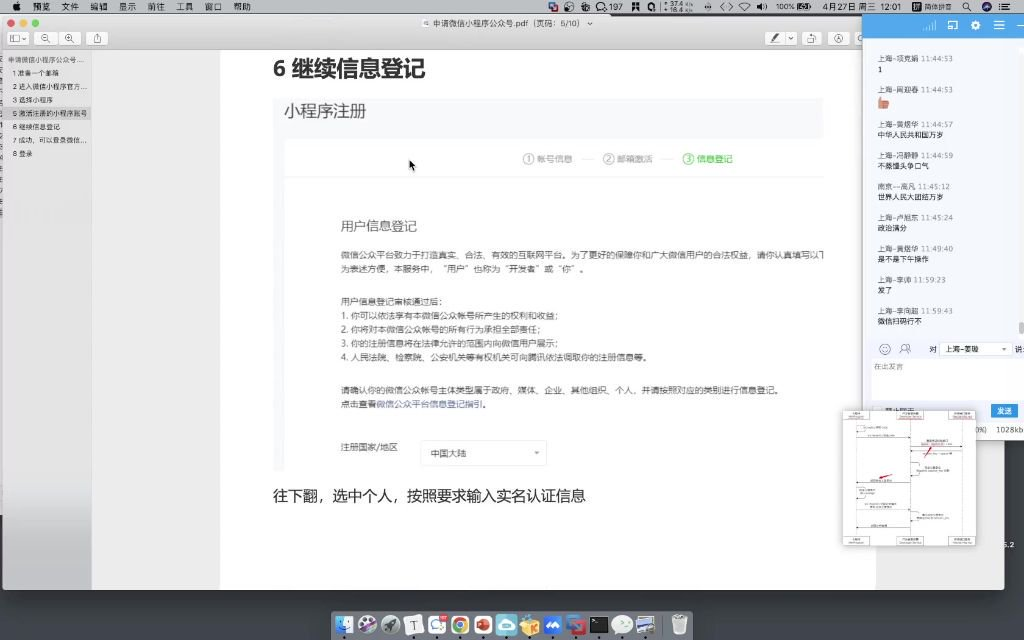Click the share icon in Preview toolbar
1024x640 pixels.
[x=97, y=39]
